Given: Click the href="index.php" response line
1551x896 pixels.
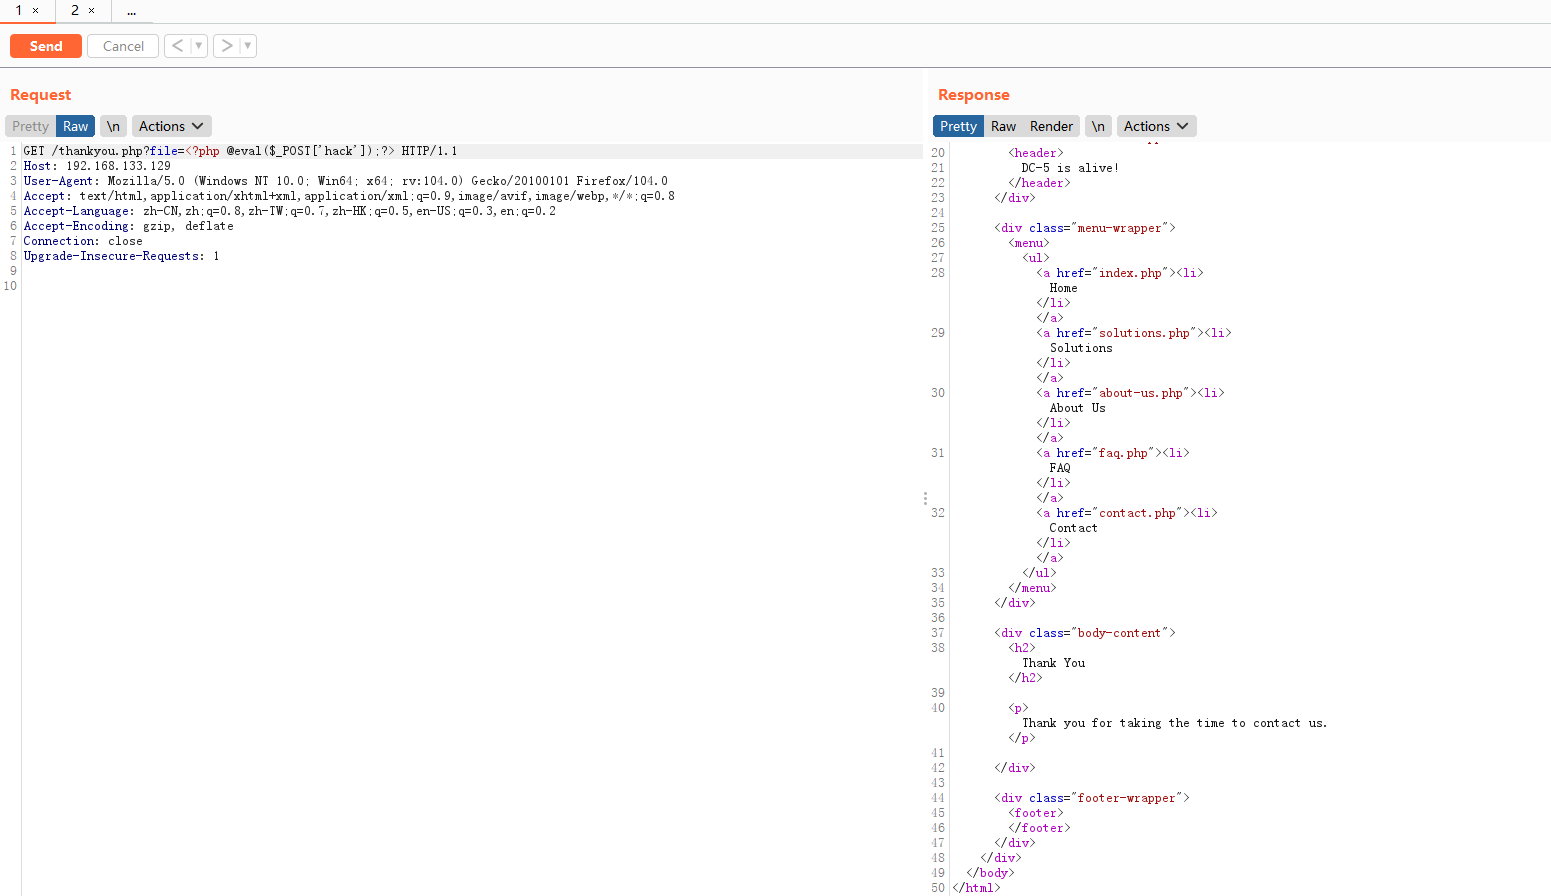Looking at the screenshot, I should point(1120,273).
